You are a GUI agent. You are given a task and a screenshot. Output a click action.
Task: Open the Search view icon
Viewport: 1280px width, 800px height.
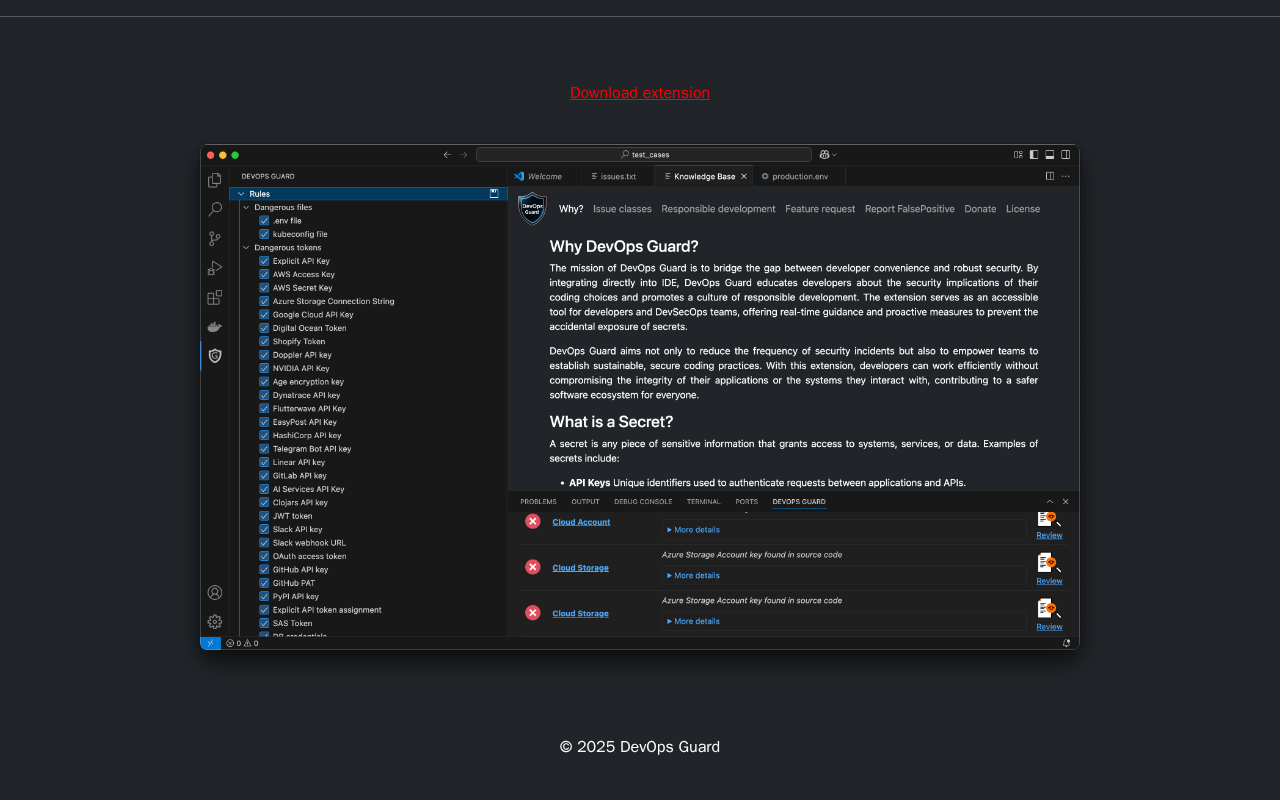click(x=214, y=209)
